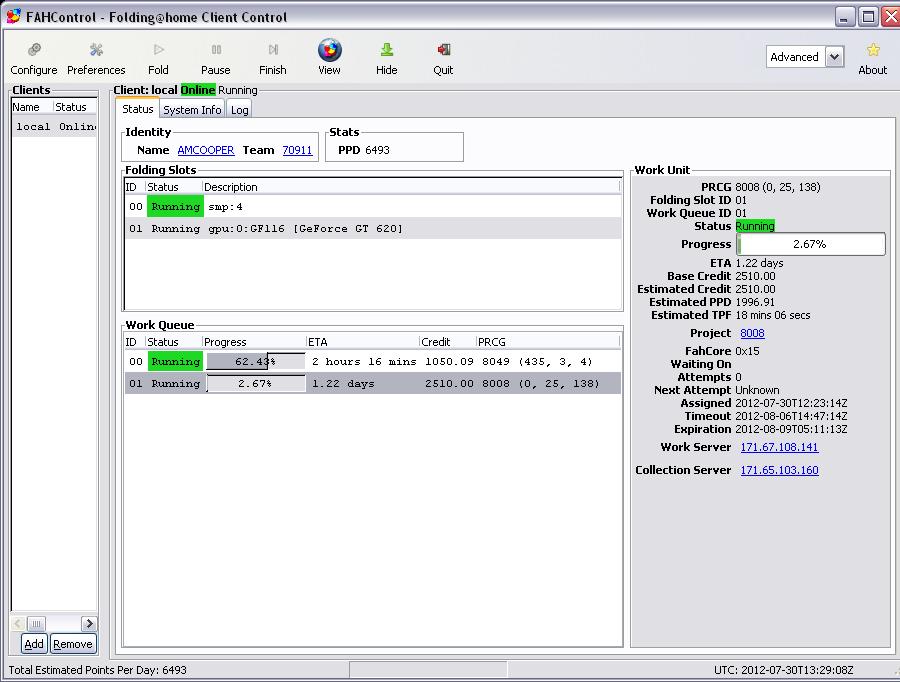Click the Fold play icon

tap(158, 50)
